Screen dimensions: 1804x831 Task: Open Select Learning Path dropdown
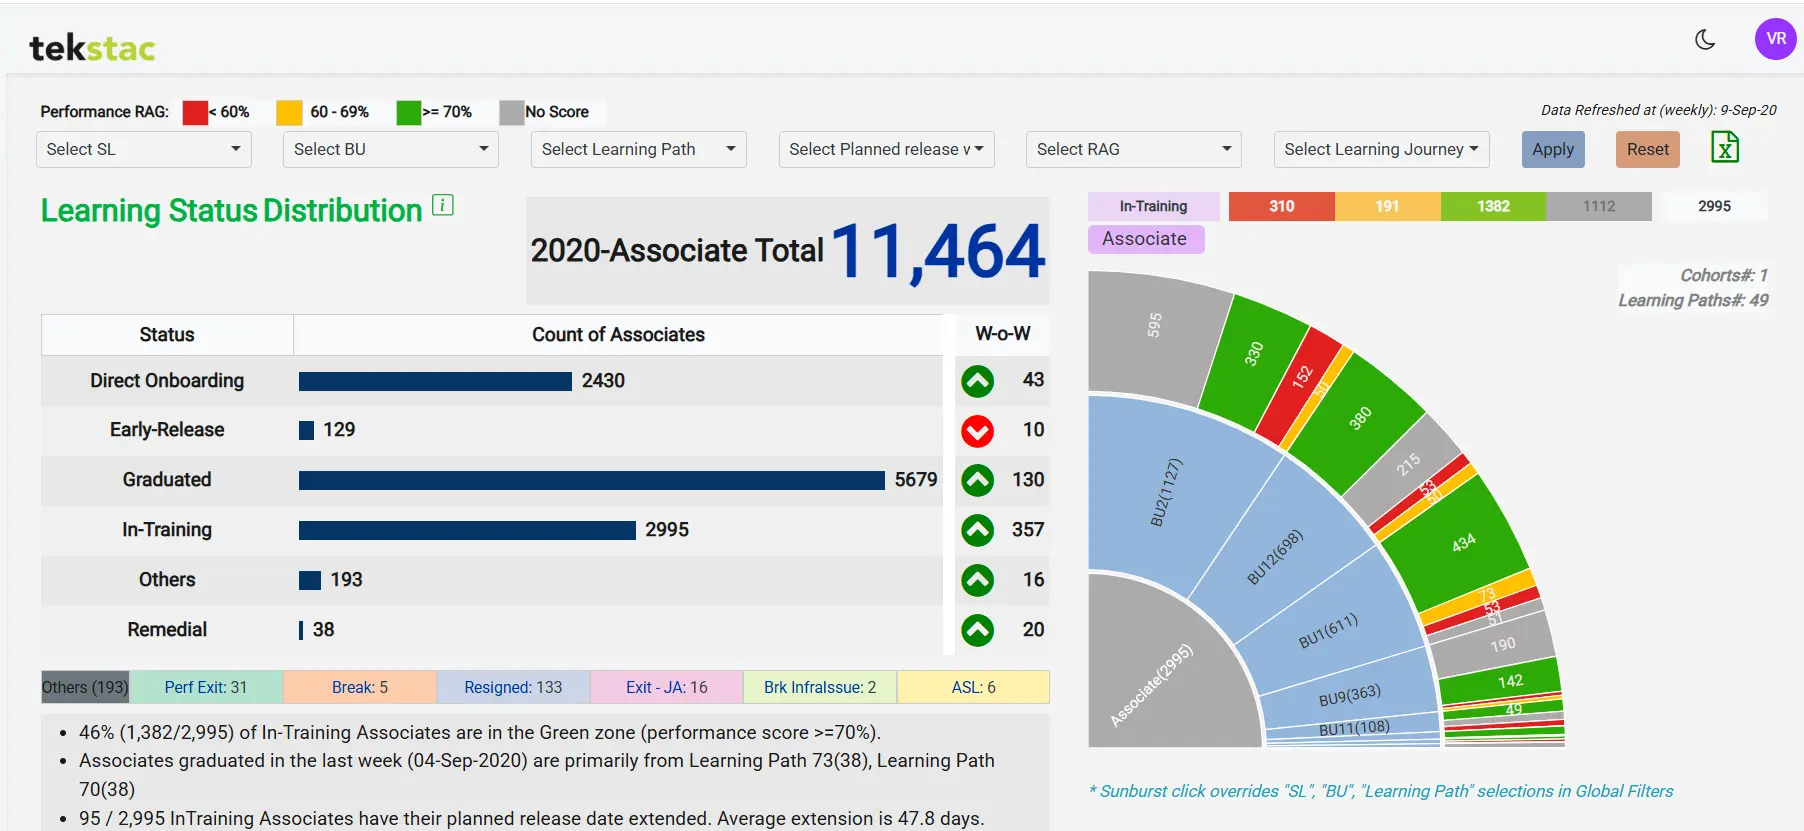[x=638, y=149]
